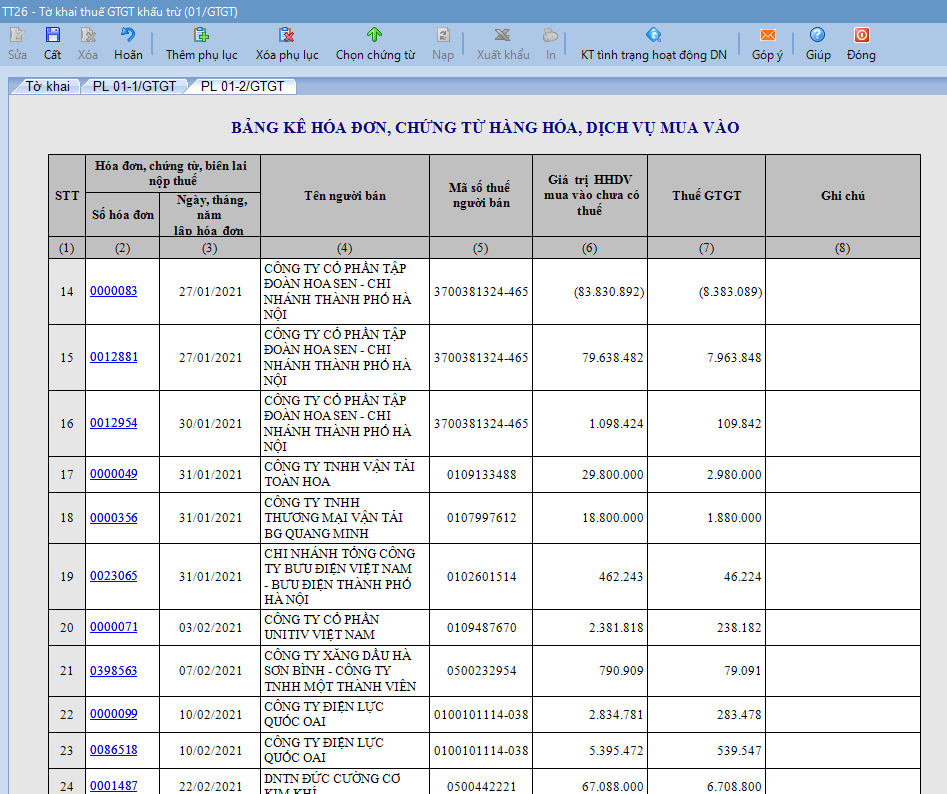Open invoice link 0012881
The height and width of the screenshot is (794, 947).
[114, 357]
